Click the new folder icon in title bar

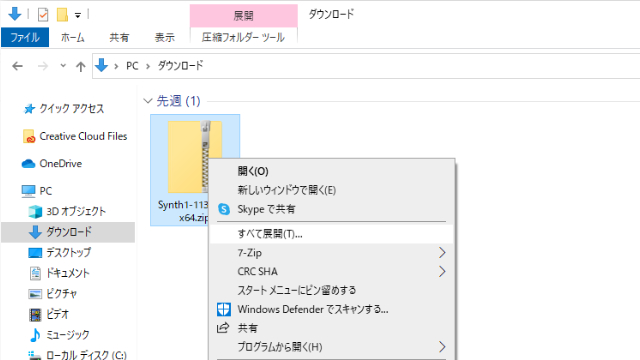[62, 15]
